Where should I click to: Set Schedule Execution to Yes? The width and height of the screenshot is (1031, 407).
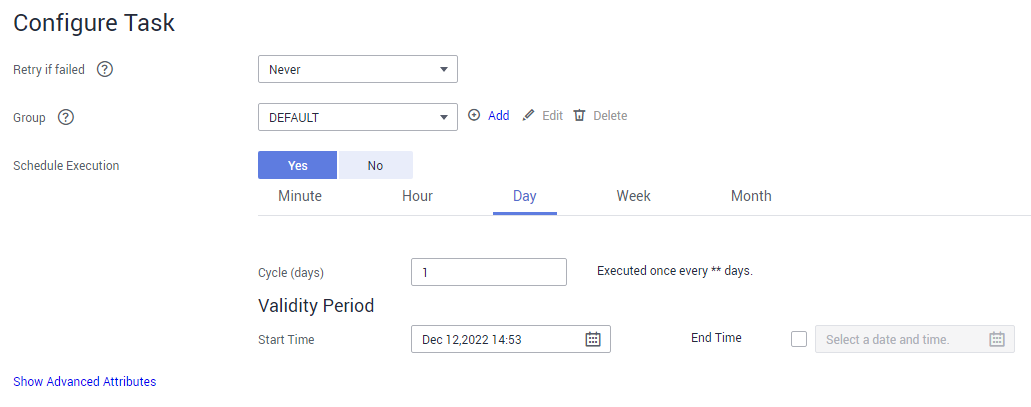coord(297,165)
